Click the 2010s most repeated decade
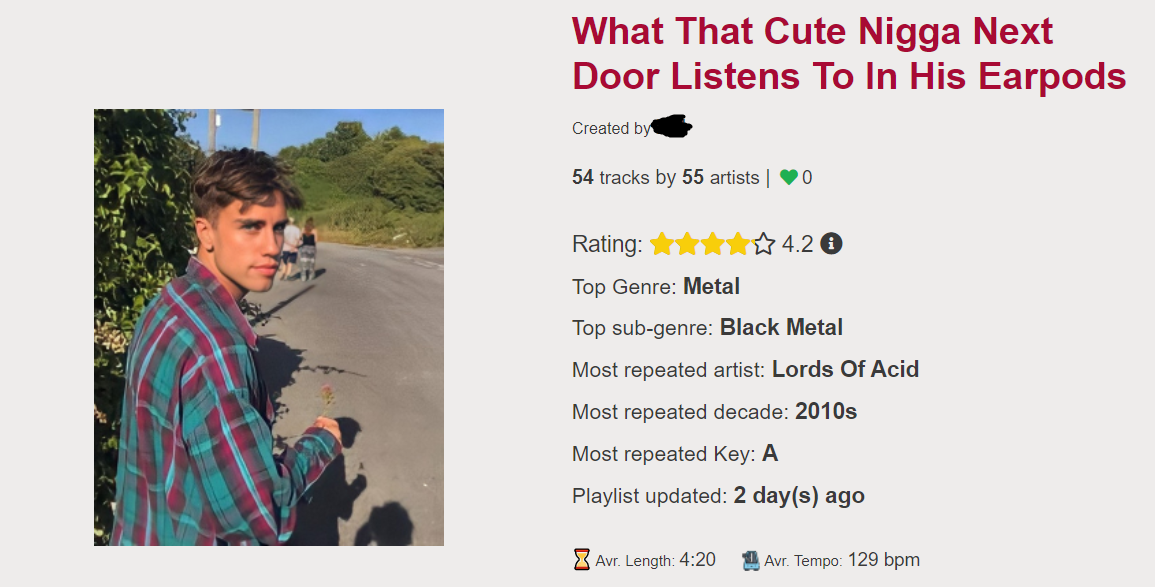Viewport: 1155px width, 587px height. pos(826,411)
